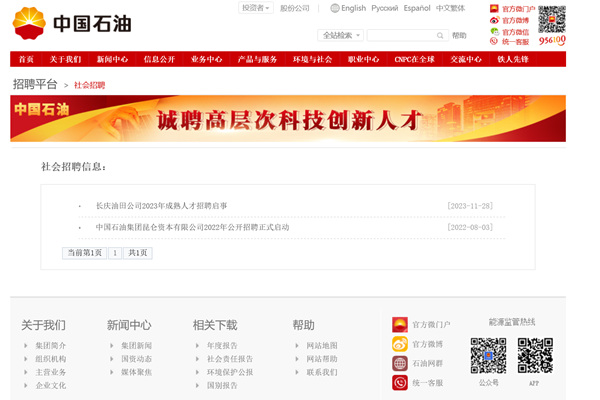Click the footer 石油网群 globe icon
The height and width of the screenshot is (400, 600).
coord(400,363)
